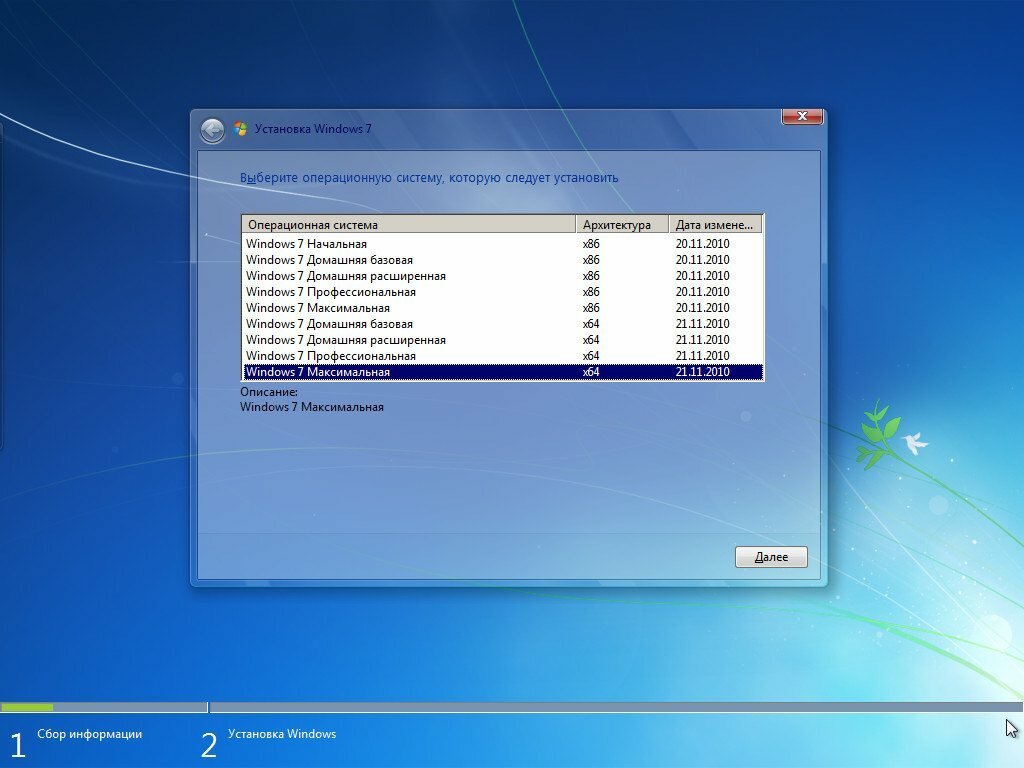Select Windows 7 Профессиональная x64 entry
1024x768 pixels.
pyautogui.click(x=331, y=356)
